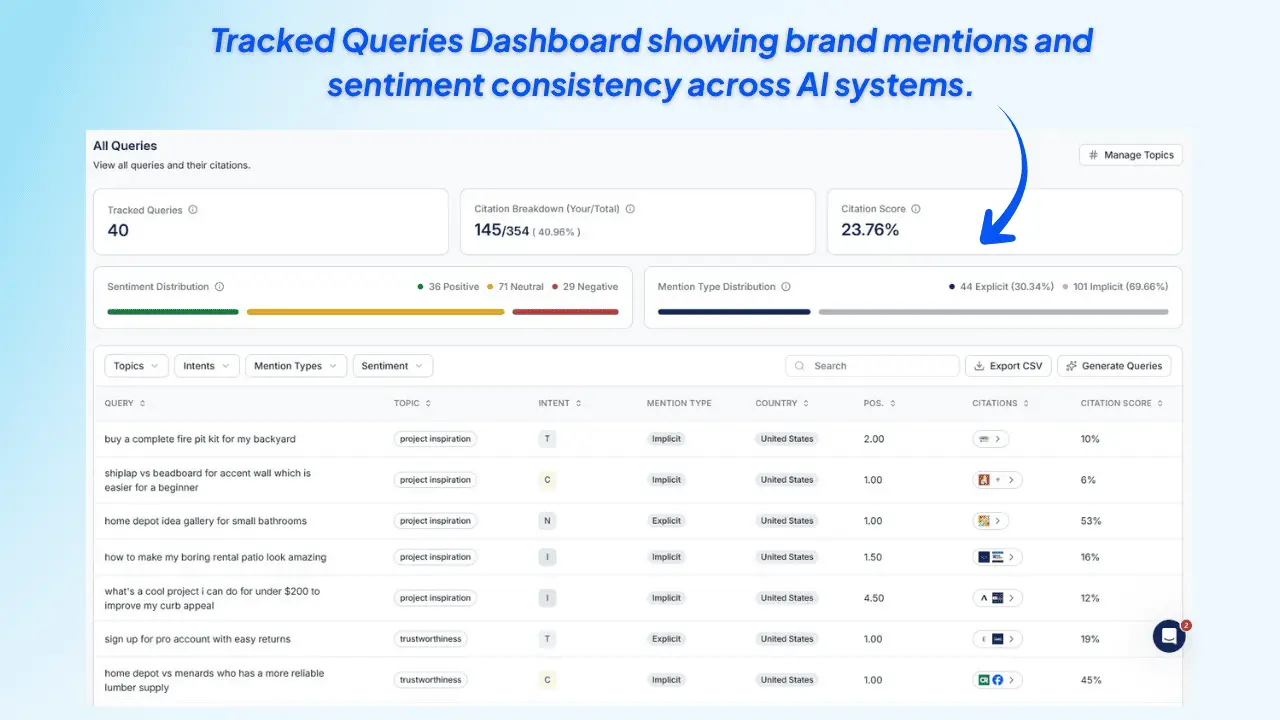Click the Manage Topics button
1280x720 pixels.
(1131, 155)
